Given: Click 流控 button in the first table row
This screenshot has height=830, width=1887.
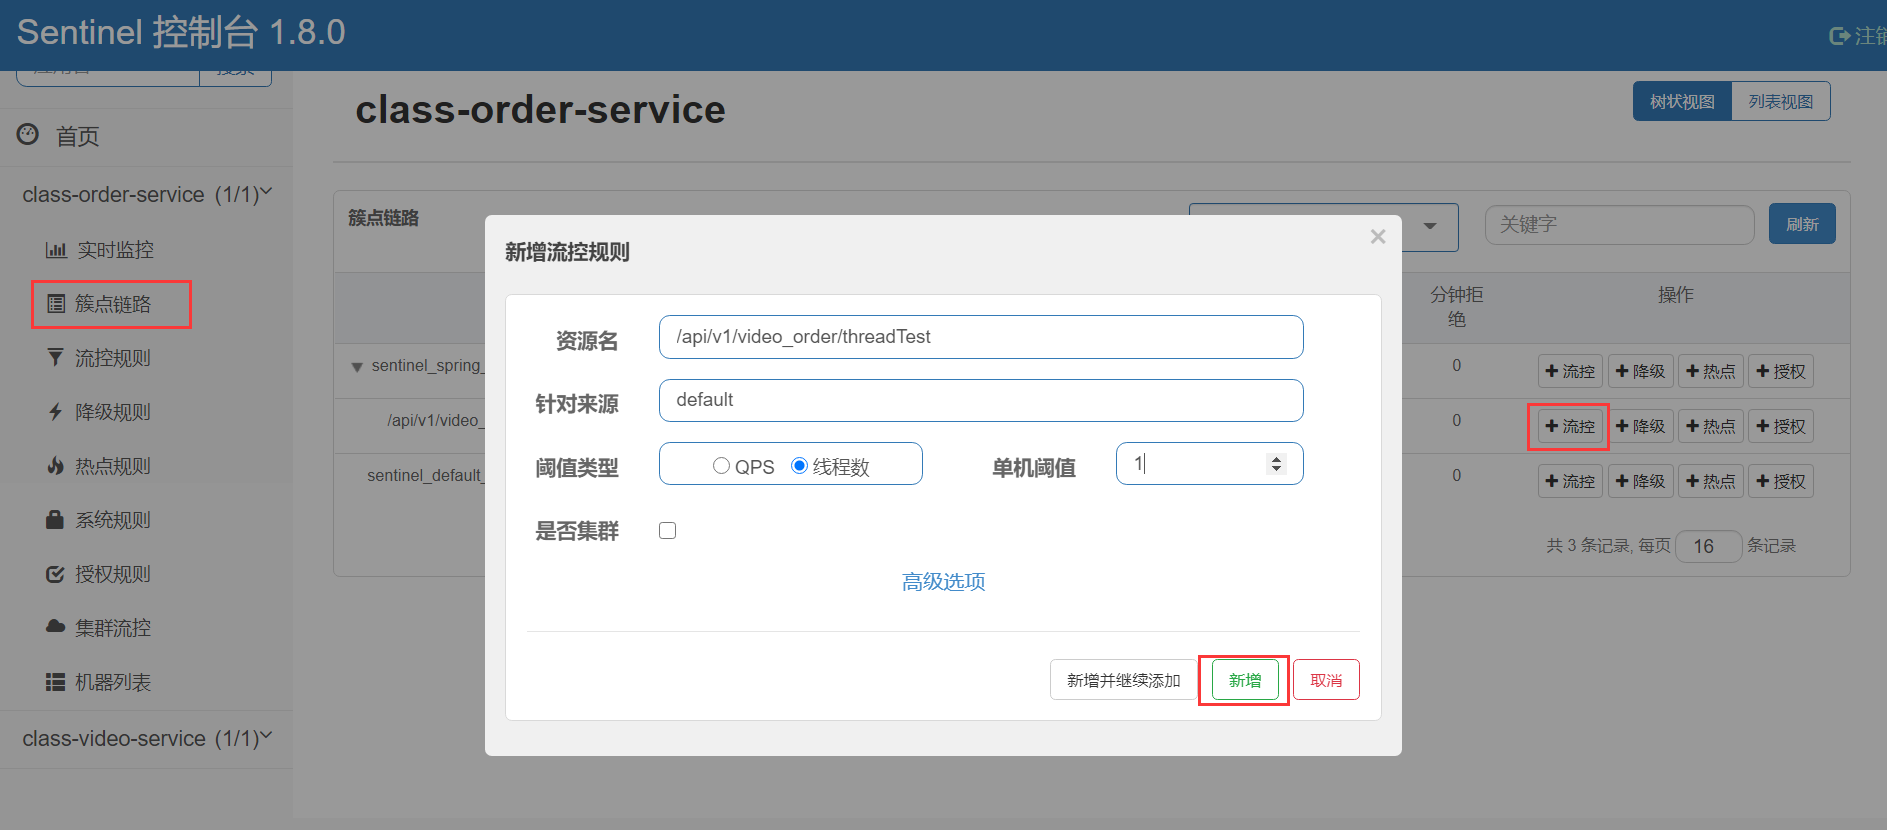Looking at the screenshot, I should (x=1570, y=371).
